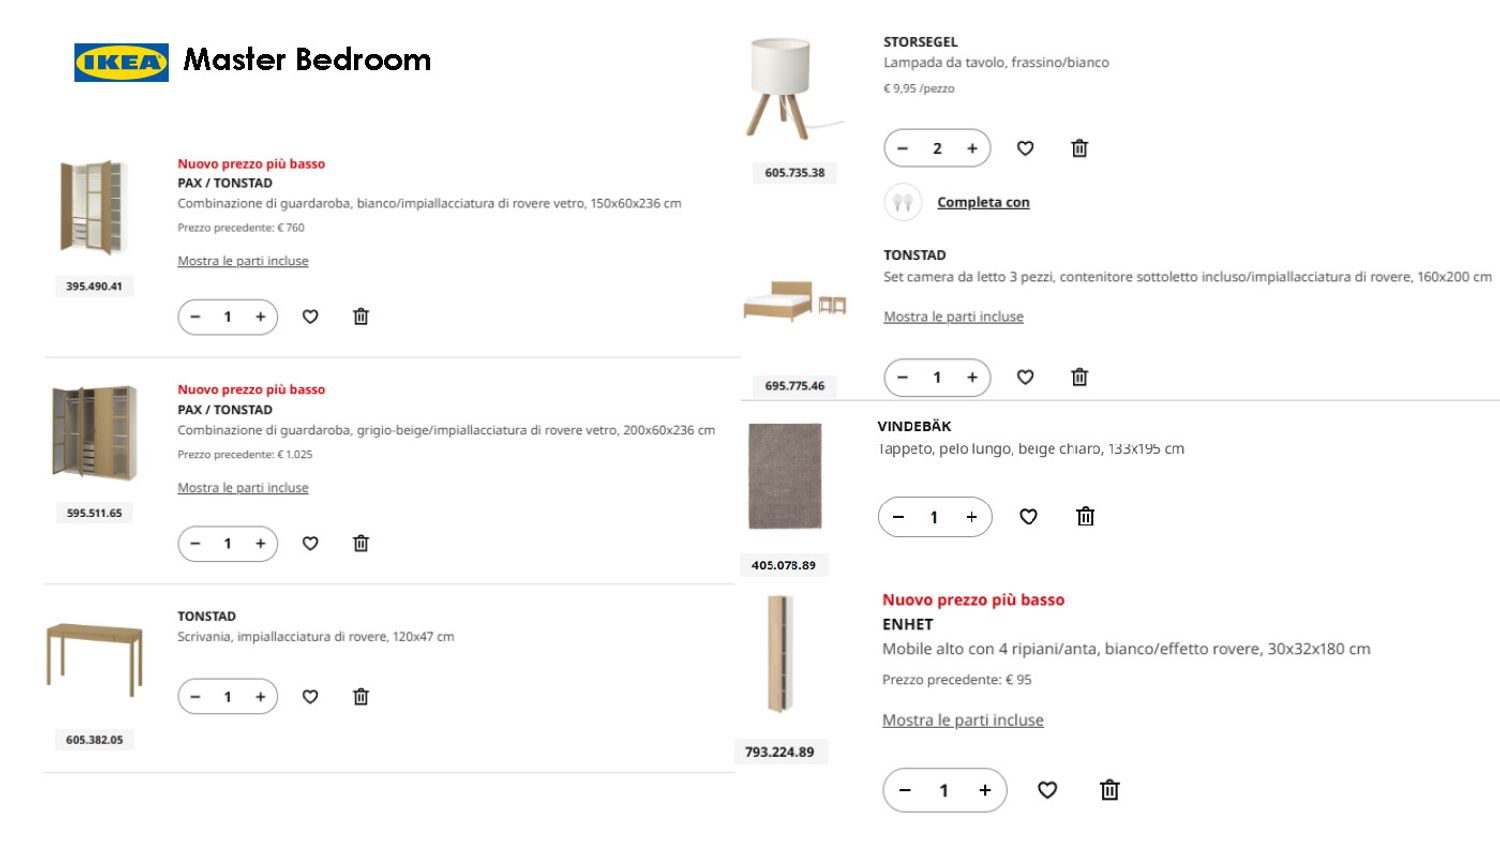Favorite the TONSTAD bedroom set
The width and height of the screenshot is (1500, 844).
tap(1025, 377)
